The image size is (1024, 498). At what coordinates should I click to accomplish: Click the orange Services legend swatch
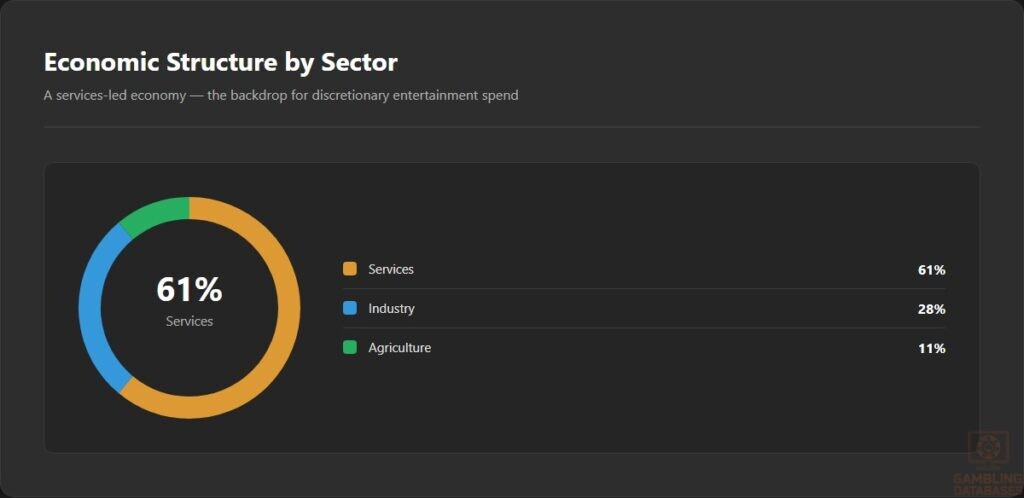pos(349,269)
